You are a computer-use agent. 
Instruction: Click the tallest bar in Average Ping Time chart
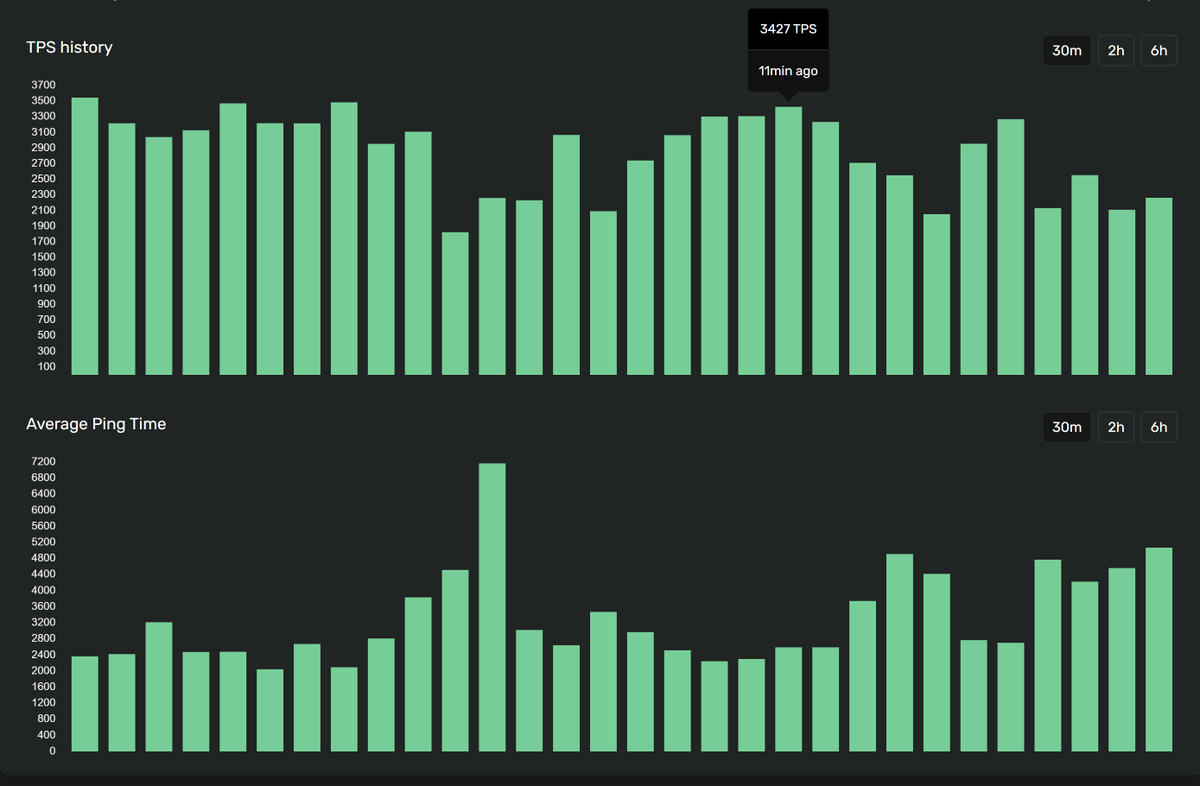pyautogui.click(x=492, y=607)
